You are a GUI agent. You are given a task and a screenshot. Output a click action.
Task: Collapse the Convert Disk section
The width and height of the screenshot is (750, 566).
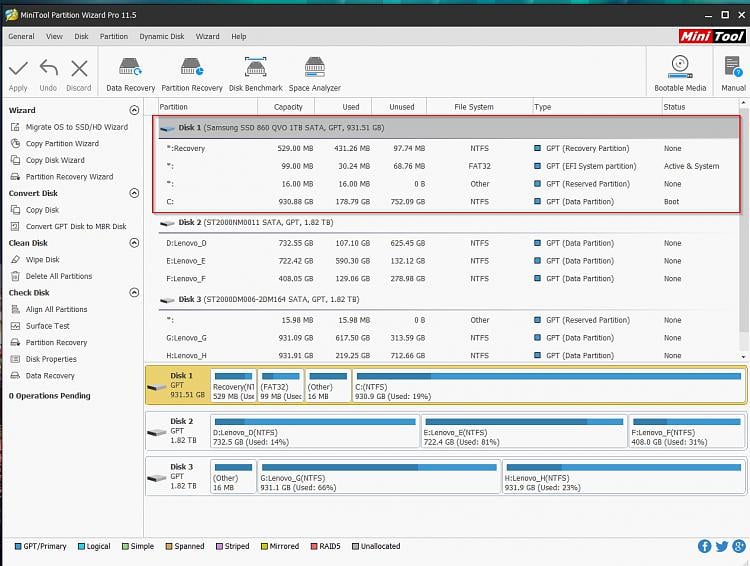click(135, 194)
